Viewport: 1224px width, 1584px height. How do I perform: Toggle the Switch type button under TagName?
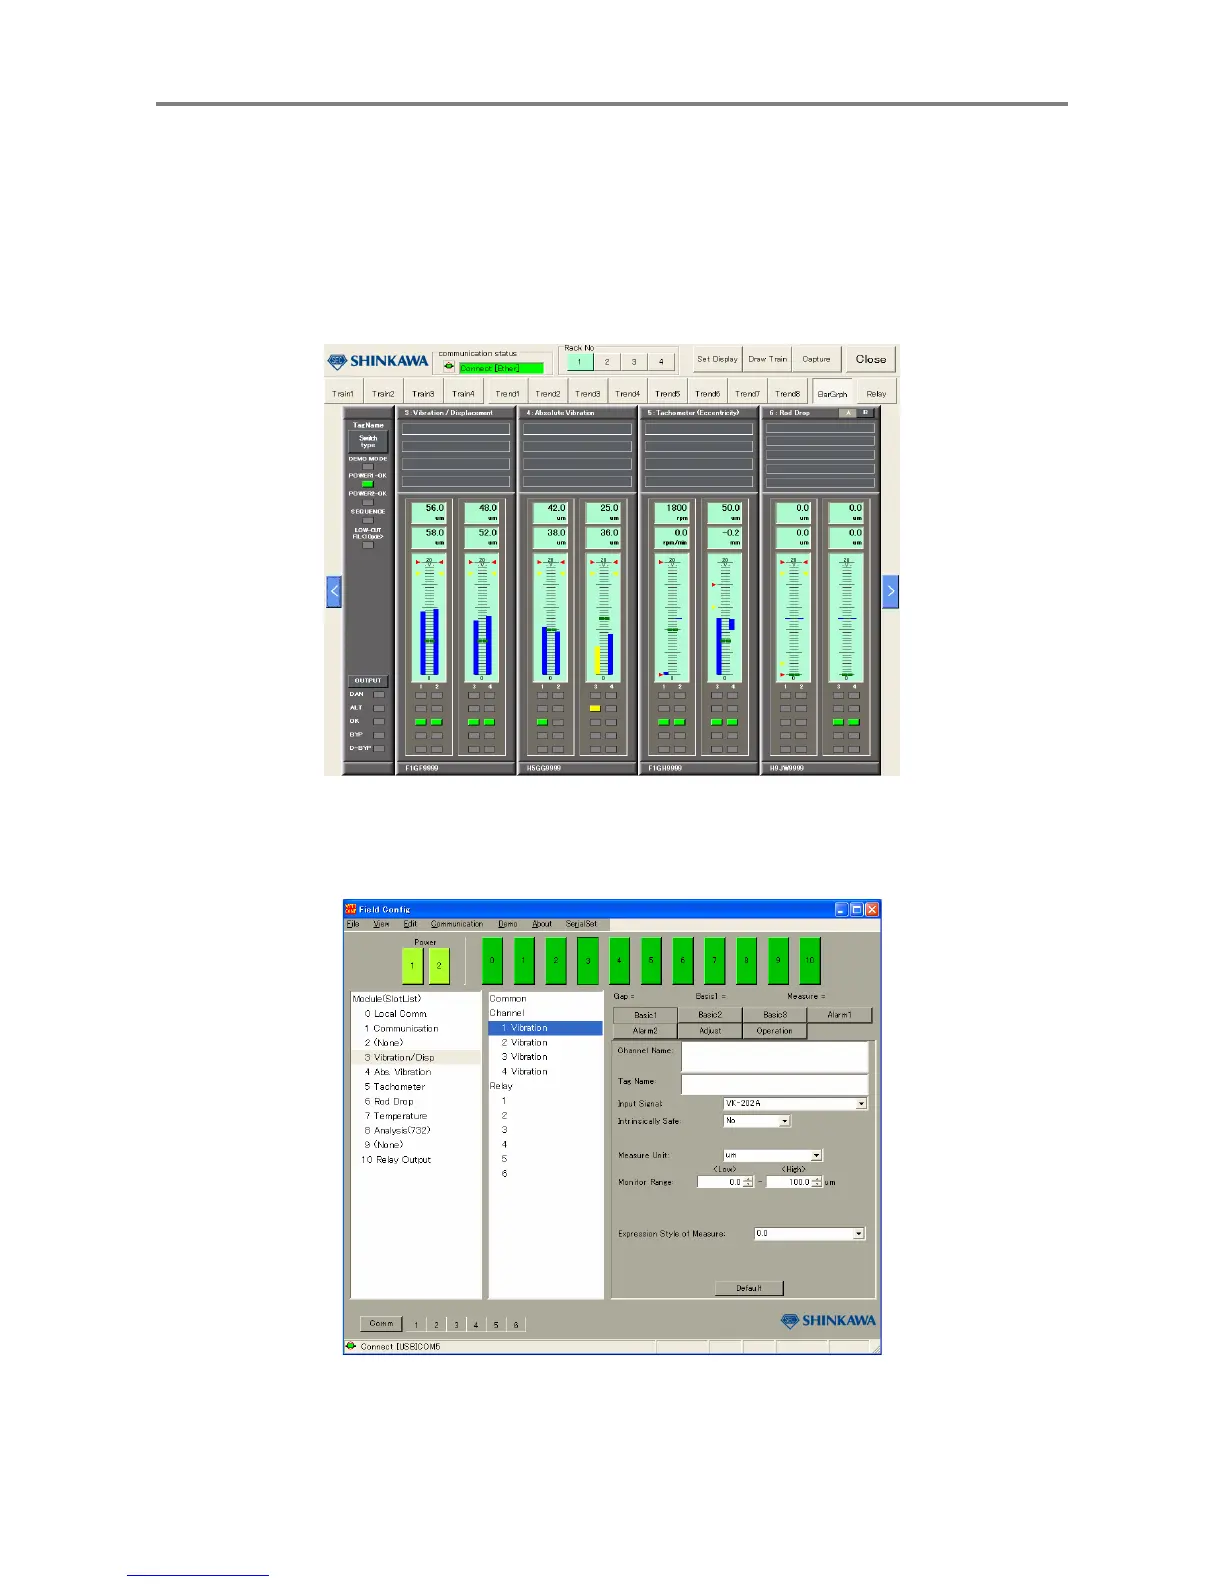pos(368,441)
